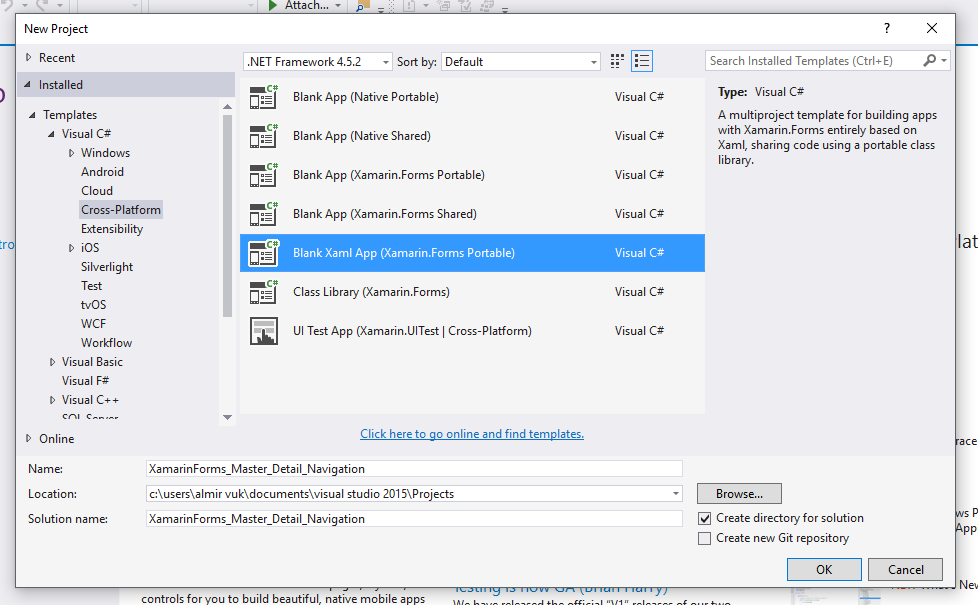Select Blank App (Native Shared) template name
Screen dimensions: 979x605
click(362, 136)
